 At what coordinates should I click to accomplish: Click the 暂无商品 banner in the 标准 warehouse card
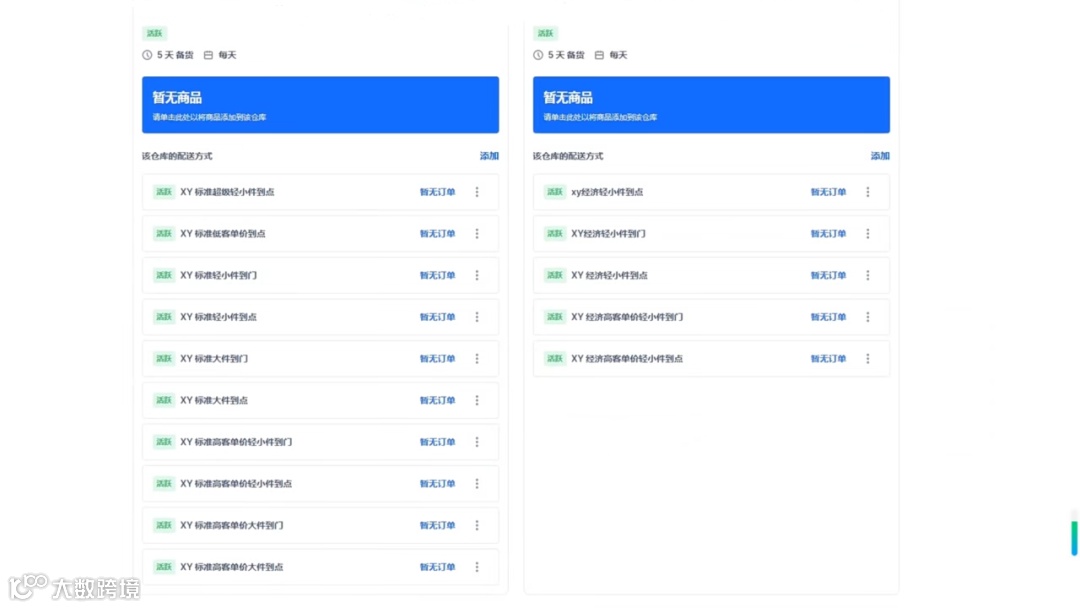click(320, 105)
